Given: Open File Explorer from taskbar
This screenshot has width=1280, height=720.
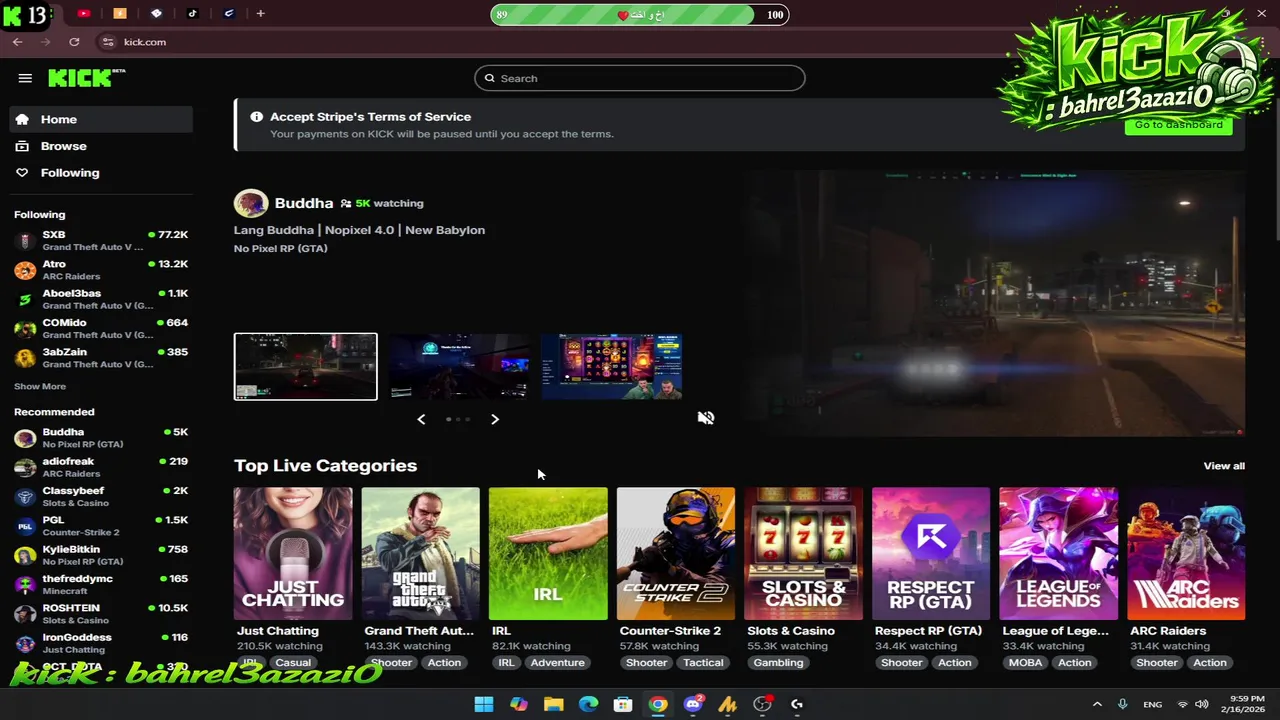Looking at the screenshot, I should click(x=553, y=704).
